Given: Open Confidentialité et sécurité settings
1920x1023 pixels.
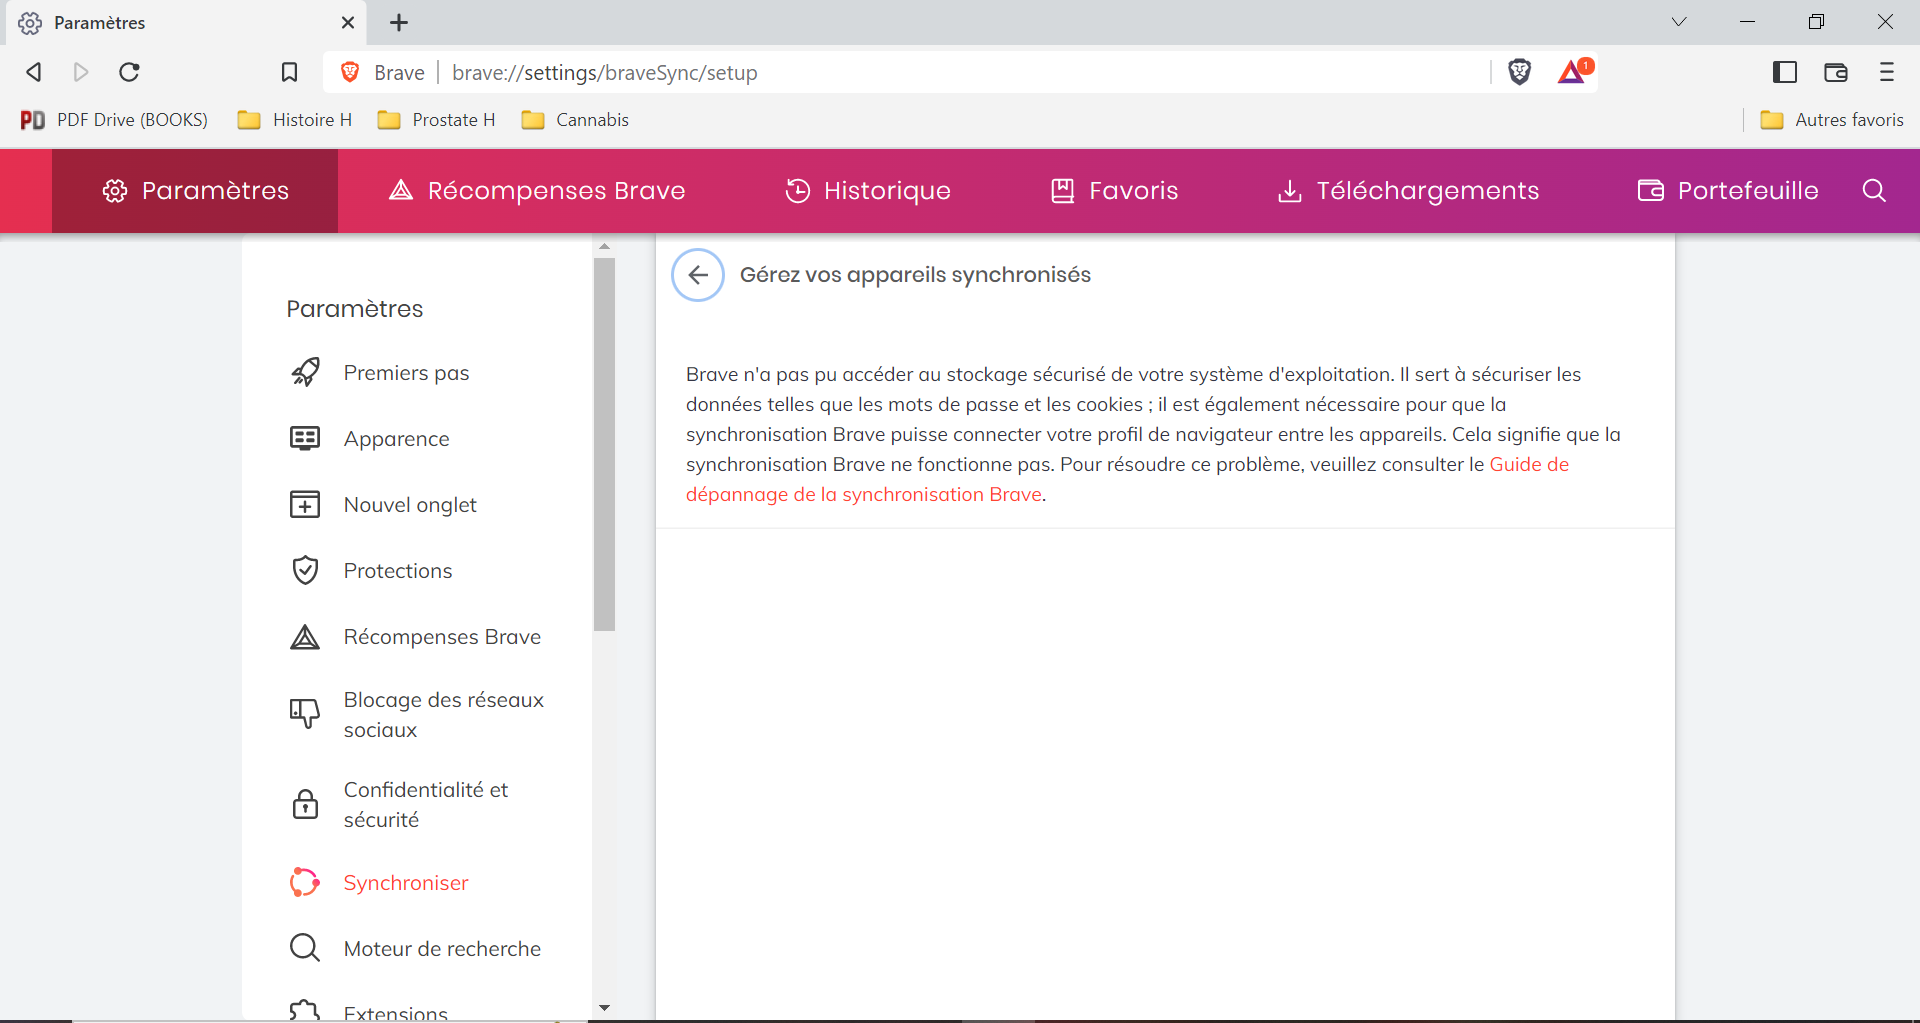Looking at the screenshot, I should [426, 805].
